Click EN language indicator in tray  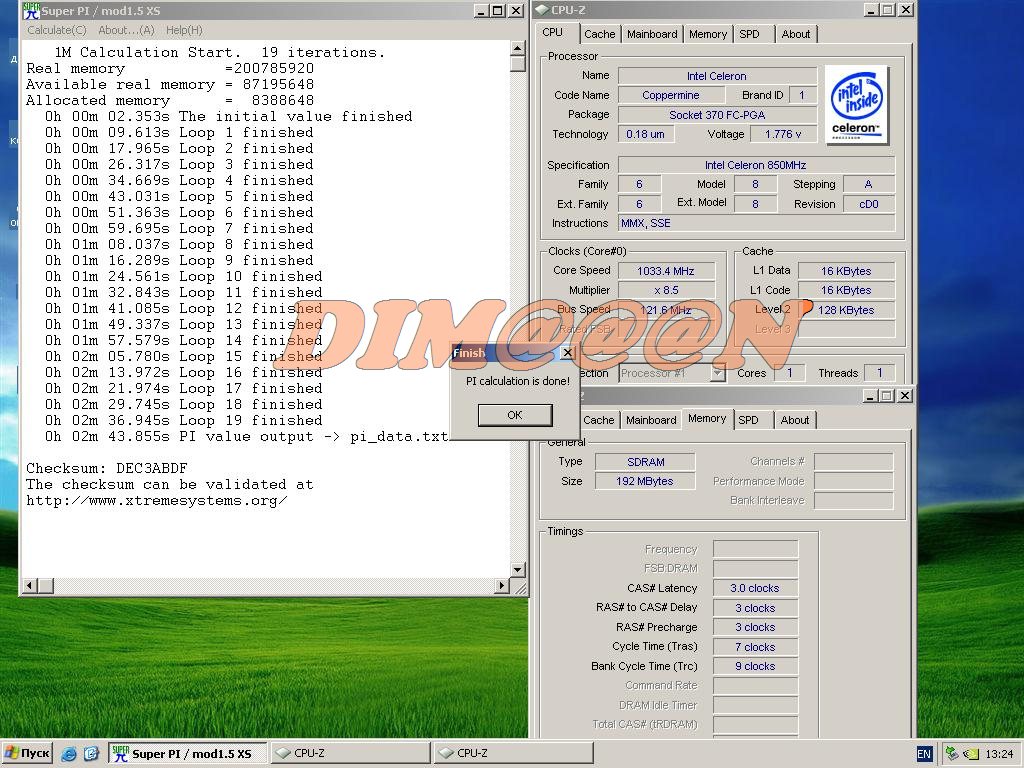pos(923,754)
